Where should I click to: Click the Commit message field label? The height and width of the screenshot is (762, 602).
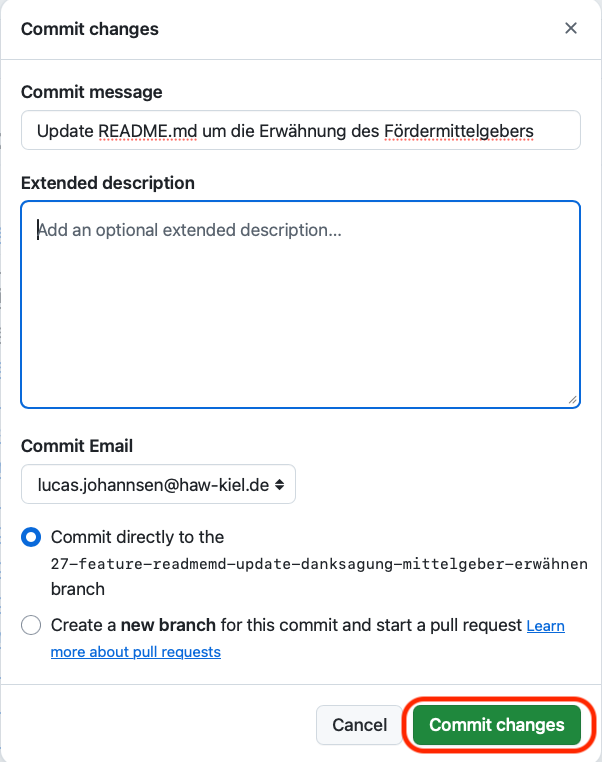coord(91,92)
